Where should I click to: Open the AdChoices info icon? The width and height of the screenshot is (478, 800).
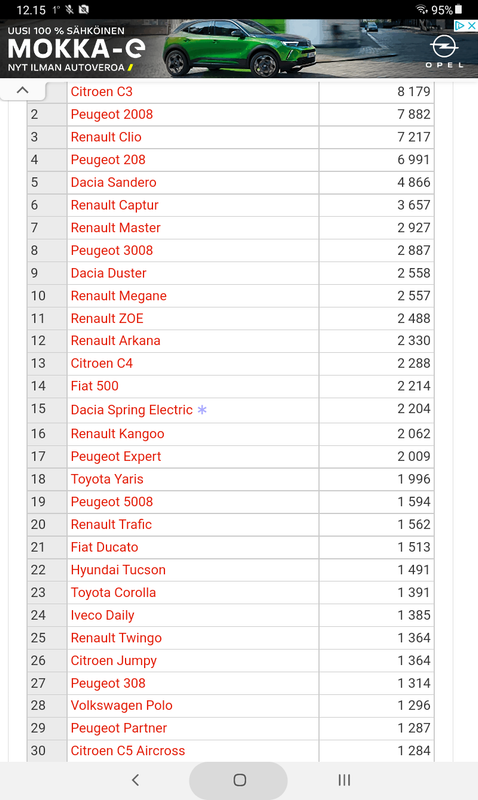tap(460, 26)
